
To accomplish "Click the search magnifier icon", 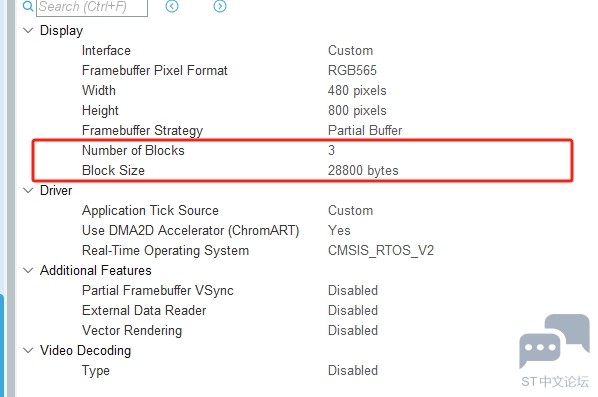I will 27,6.
